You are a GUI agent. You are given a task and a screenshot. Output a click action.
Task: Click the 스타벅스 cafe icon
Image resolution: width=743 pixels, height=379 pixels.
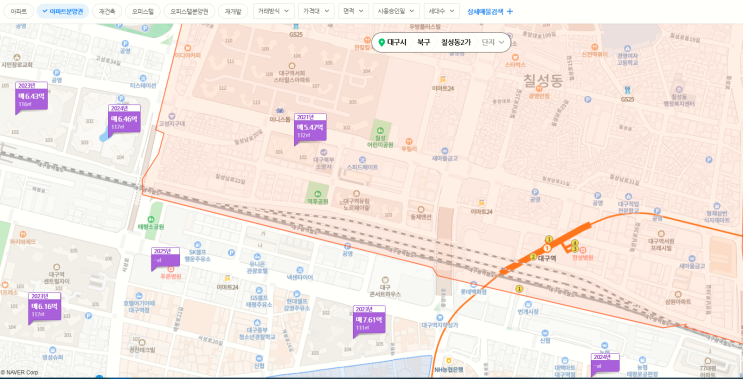[516, 56]
